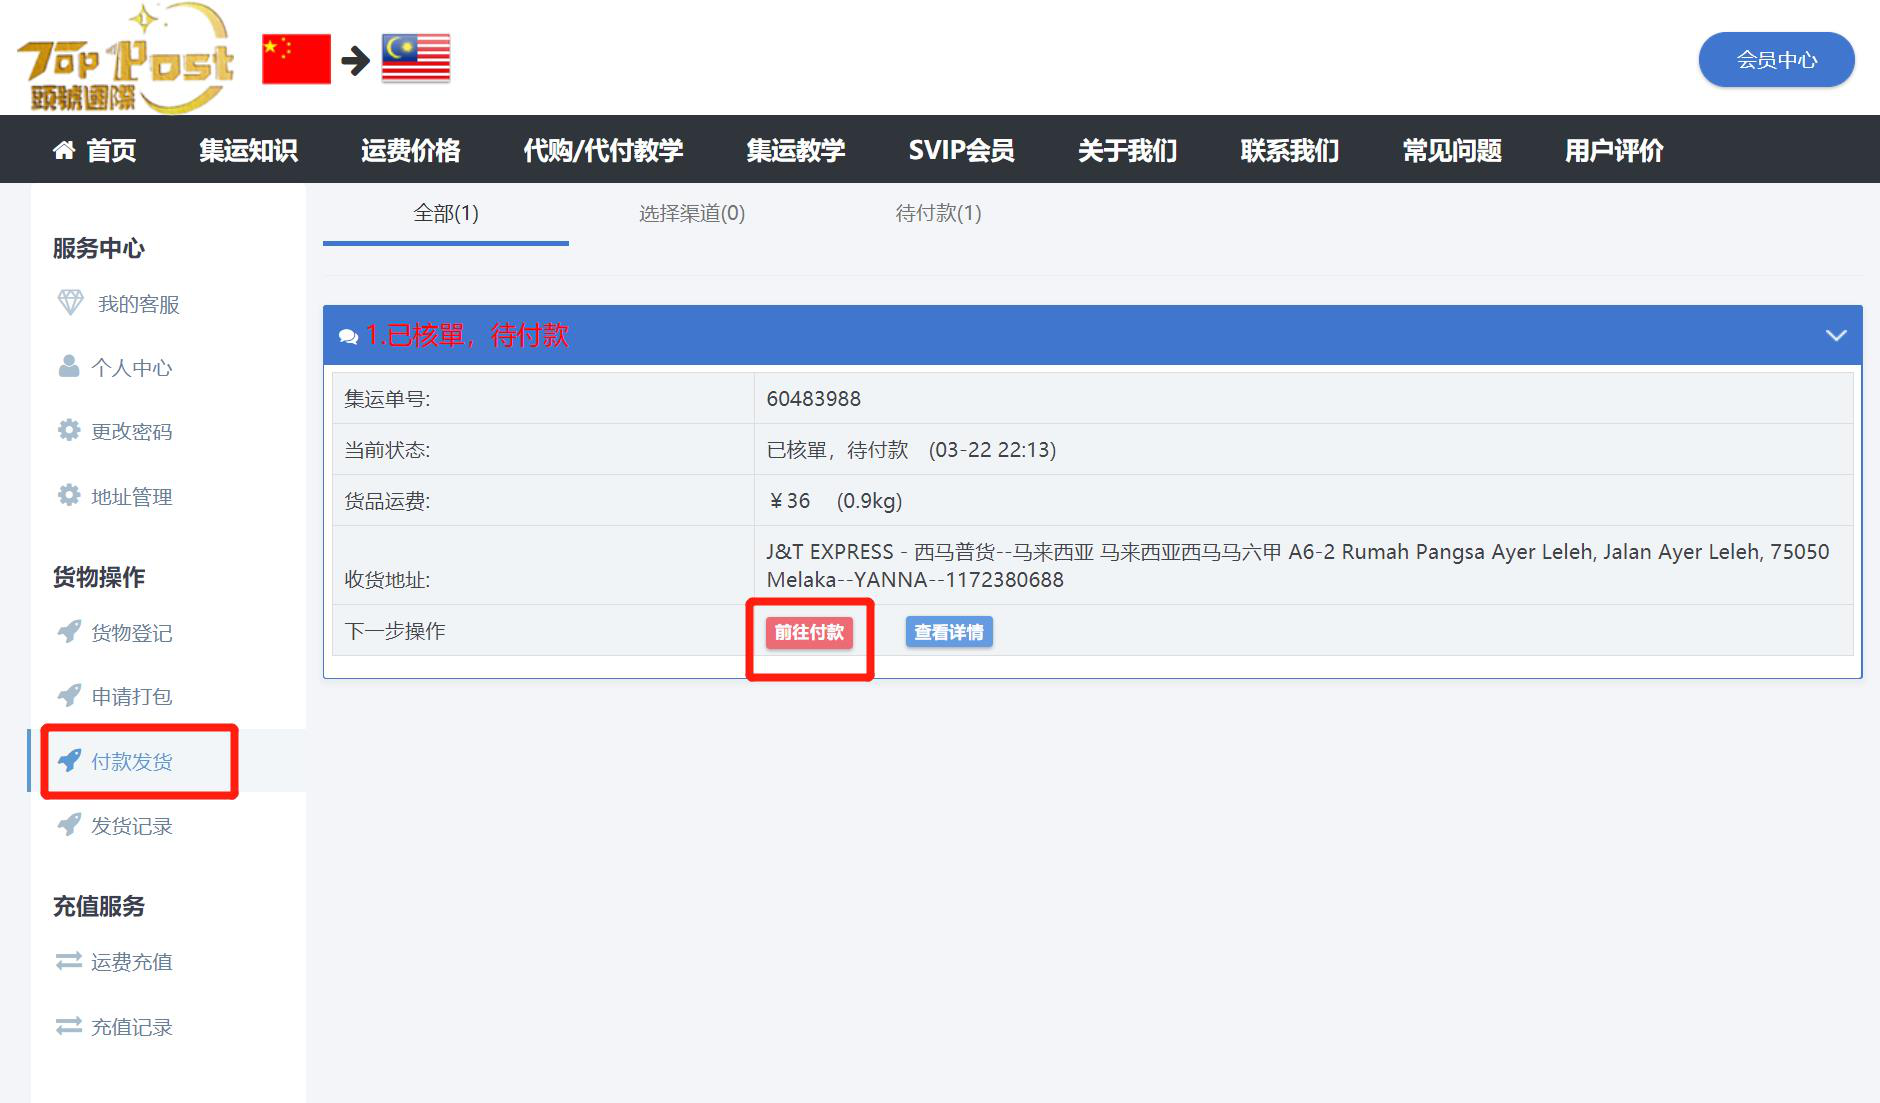This screenshot has height=1103, width=1880.
Task: Click the person icon next to 个人中心
Action: pyautogui.click(x=69, y=366)
